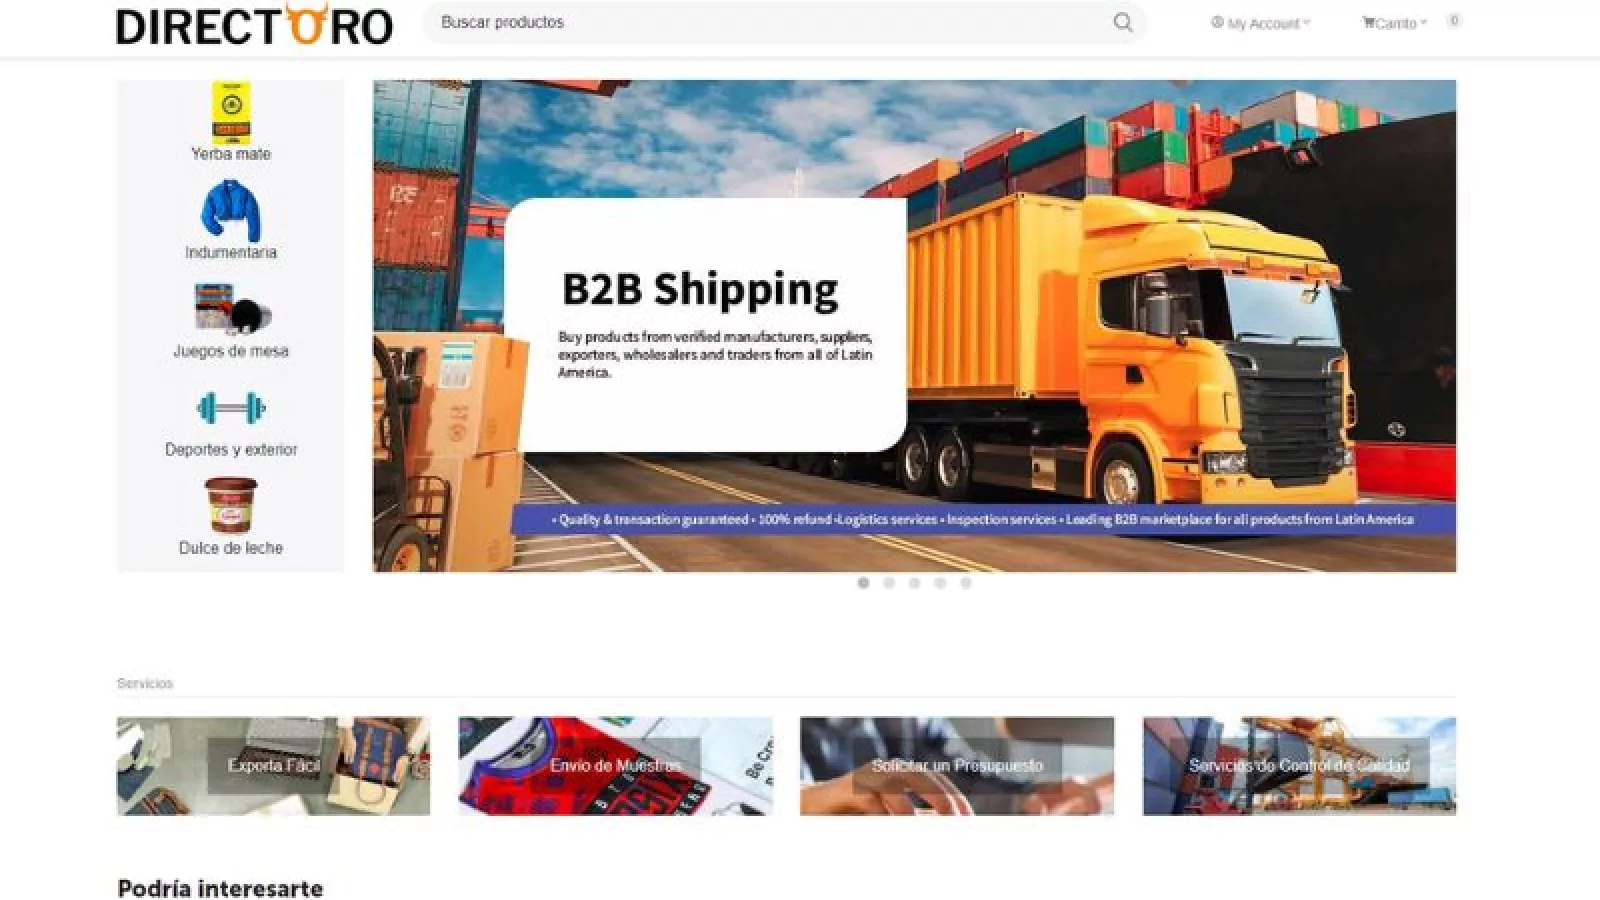Jump to the fifth carousel slide dot
Screen dimensions: 1600x900
[x=965, y=583]
